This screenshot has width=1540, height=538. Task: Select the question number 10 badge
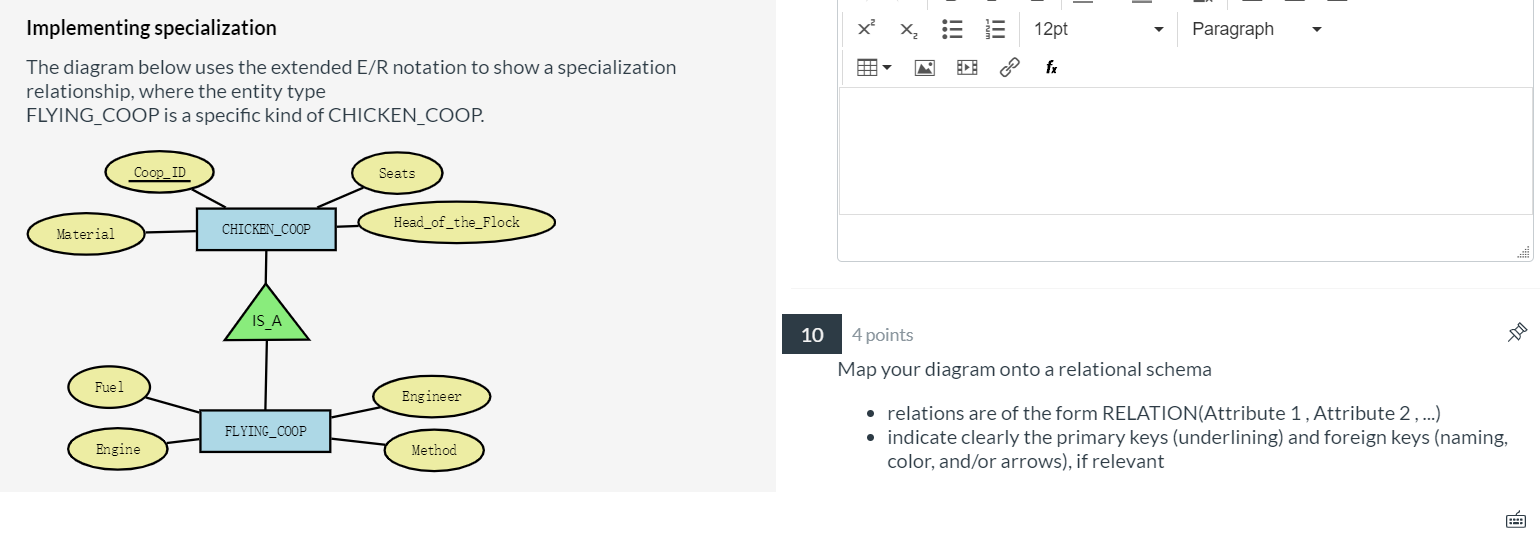point(812,334)
